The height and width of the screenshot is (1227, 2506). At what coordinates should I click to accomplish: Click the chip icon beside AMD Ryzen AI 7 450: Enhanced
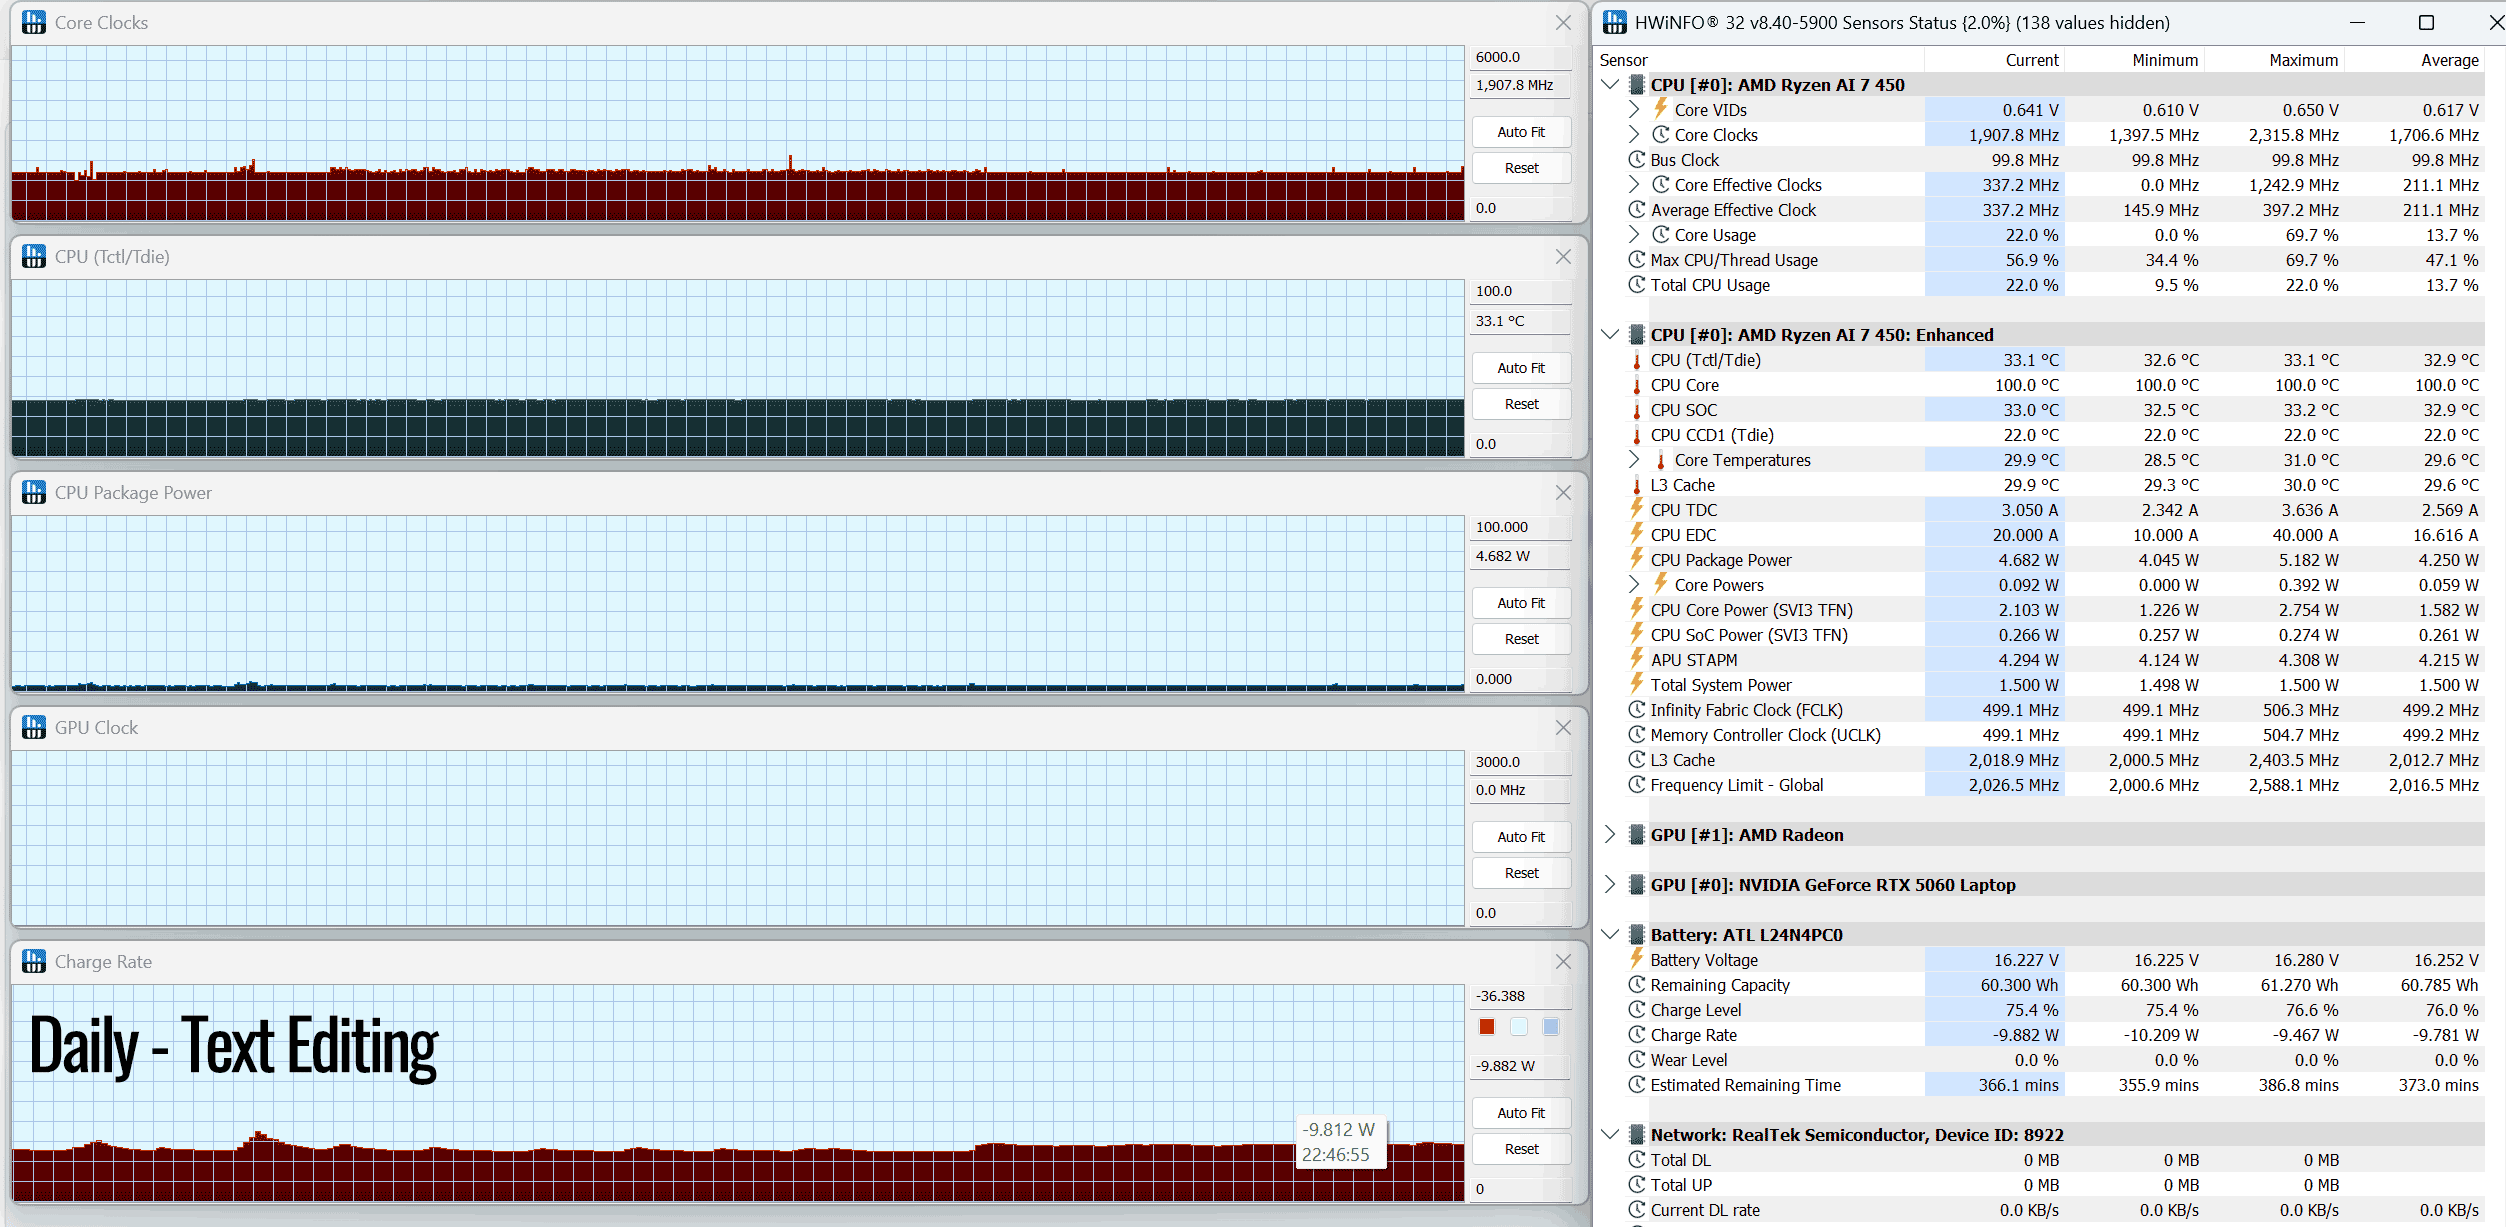1637,335
